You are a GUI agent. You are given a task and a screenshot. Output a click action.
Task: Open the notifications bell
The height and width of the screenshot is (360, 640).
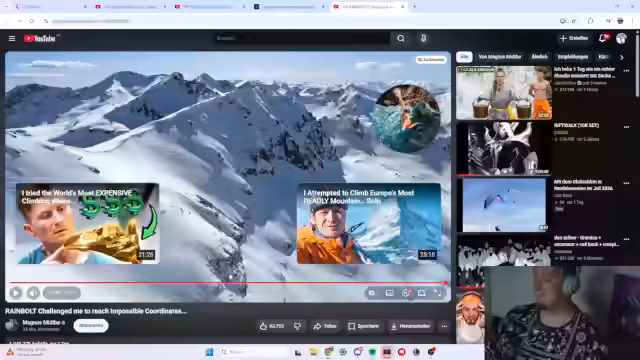[602, 38]
